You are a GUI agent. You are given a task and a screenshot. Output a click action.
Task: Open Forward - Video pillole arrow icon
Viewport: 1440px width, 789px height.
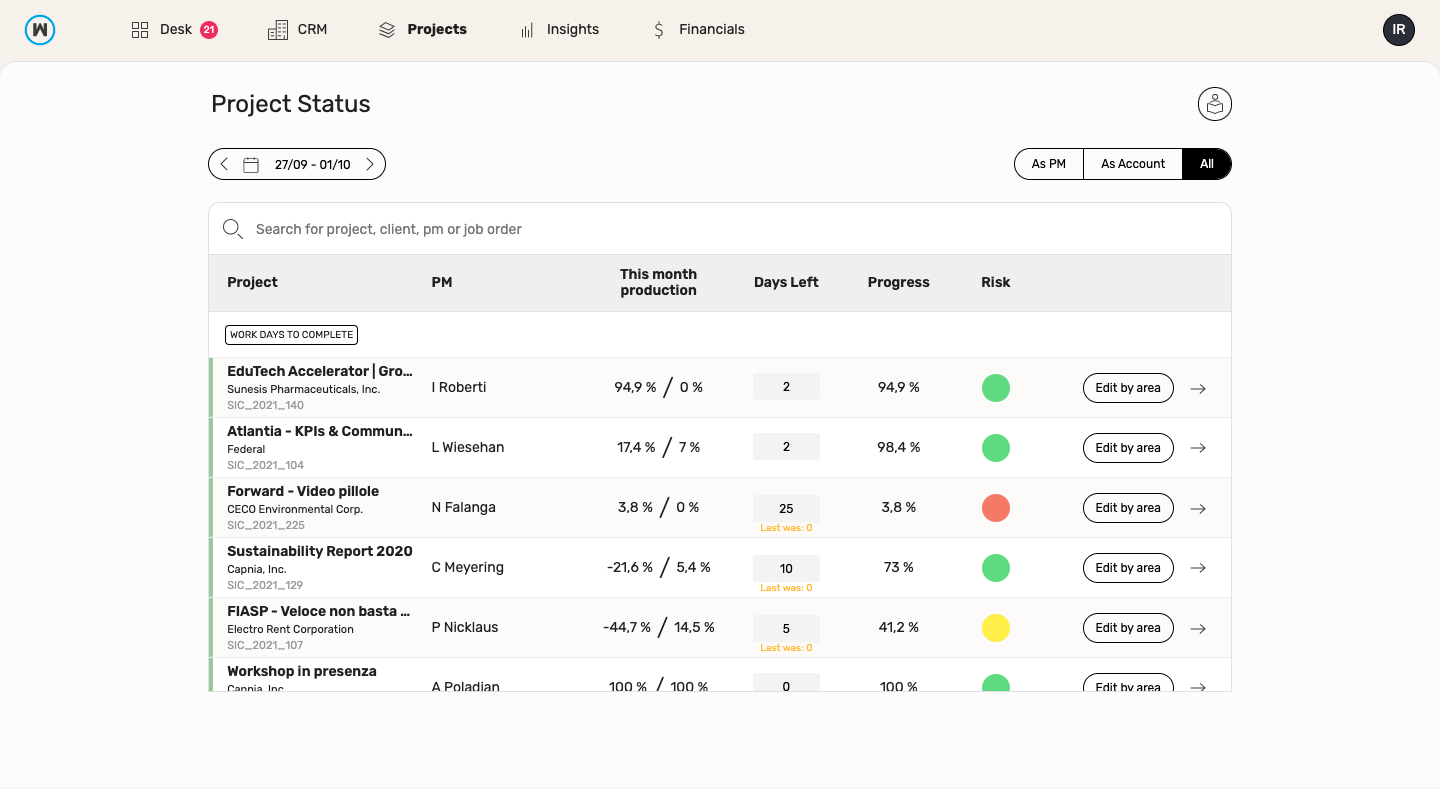(x=1198, y=508)
